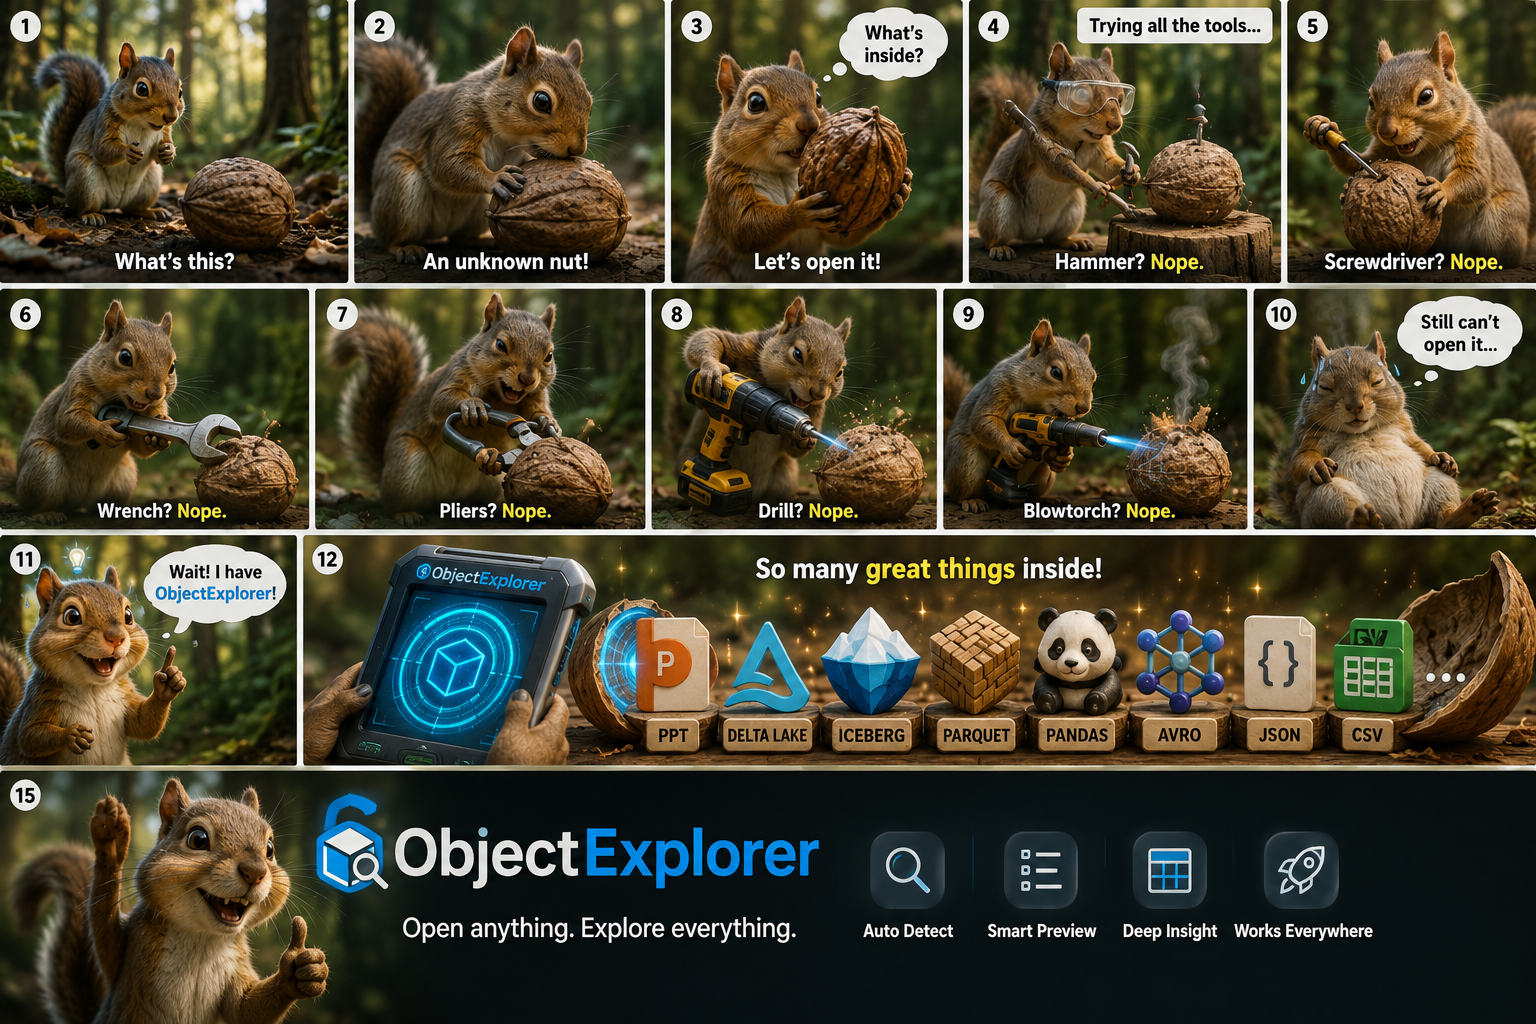Click the PPT wooden label
This screenshot has height=1024, width=1536.
pyautogui.click(x=673, y=735)
